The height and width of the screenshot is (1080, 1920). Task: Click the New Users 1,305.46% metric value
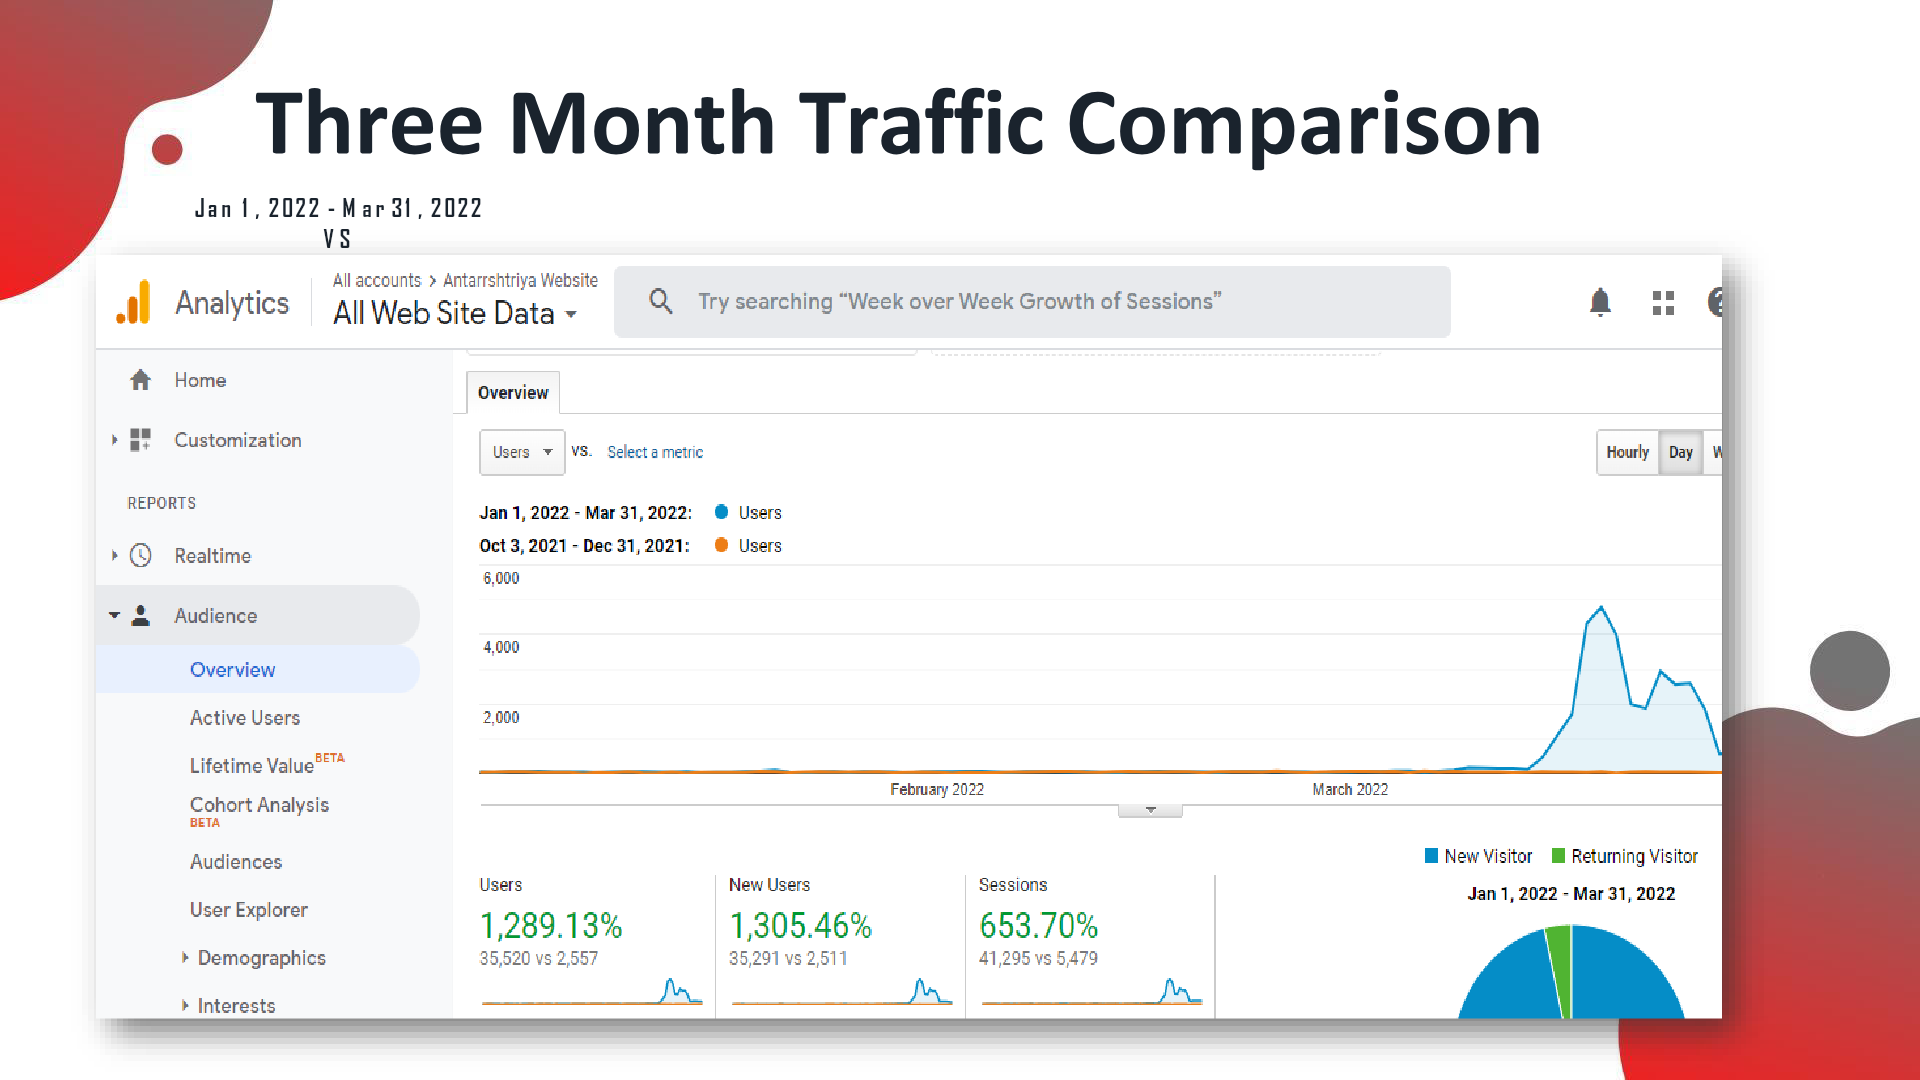point(800,925)
